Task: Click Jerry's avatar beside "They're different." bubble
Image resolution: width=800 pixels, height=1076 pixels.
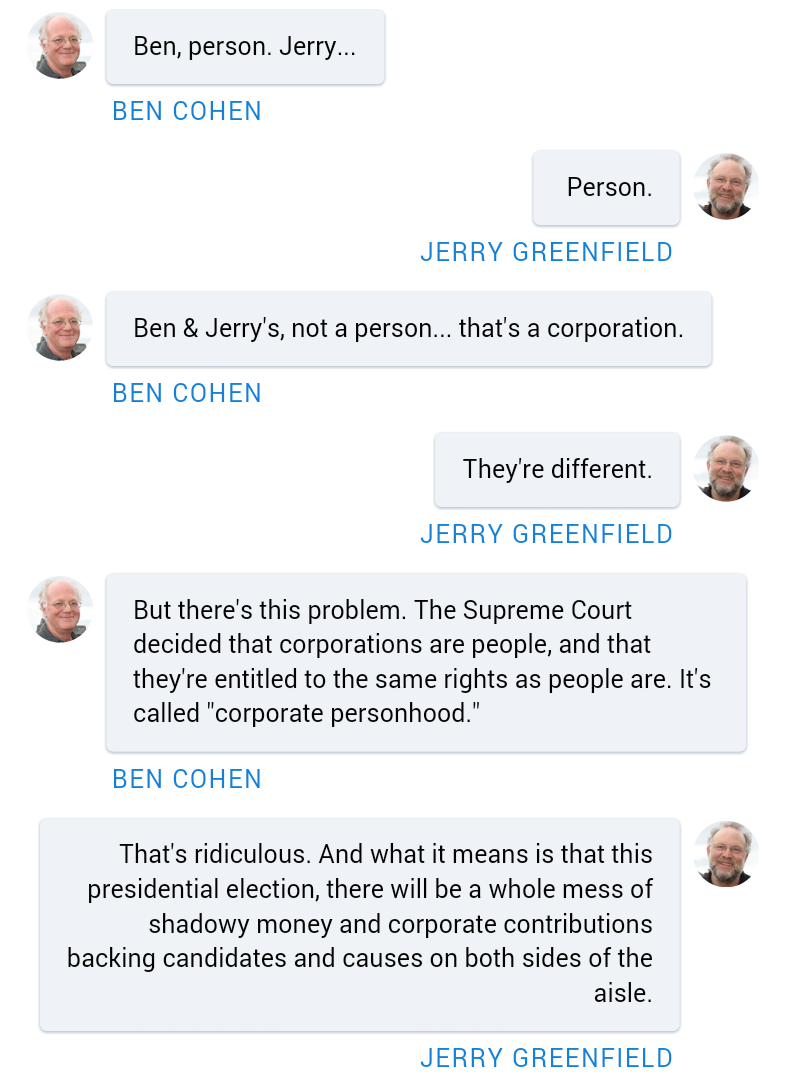Action: tap(726, 469)
